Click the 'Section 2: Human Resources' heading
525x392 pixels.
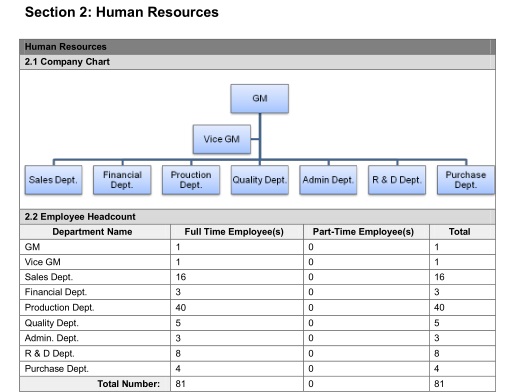(122, 12)
